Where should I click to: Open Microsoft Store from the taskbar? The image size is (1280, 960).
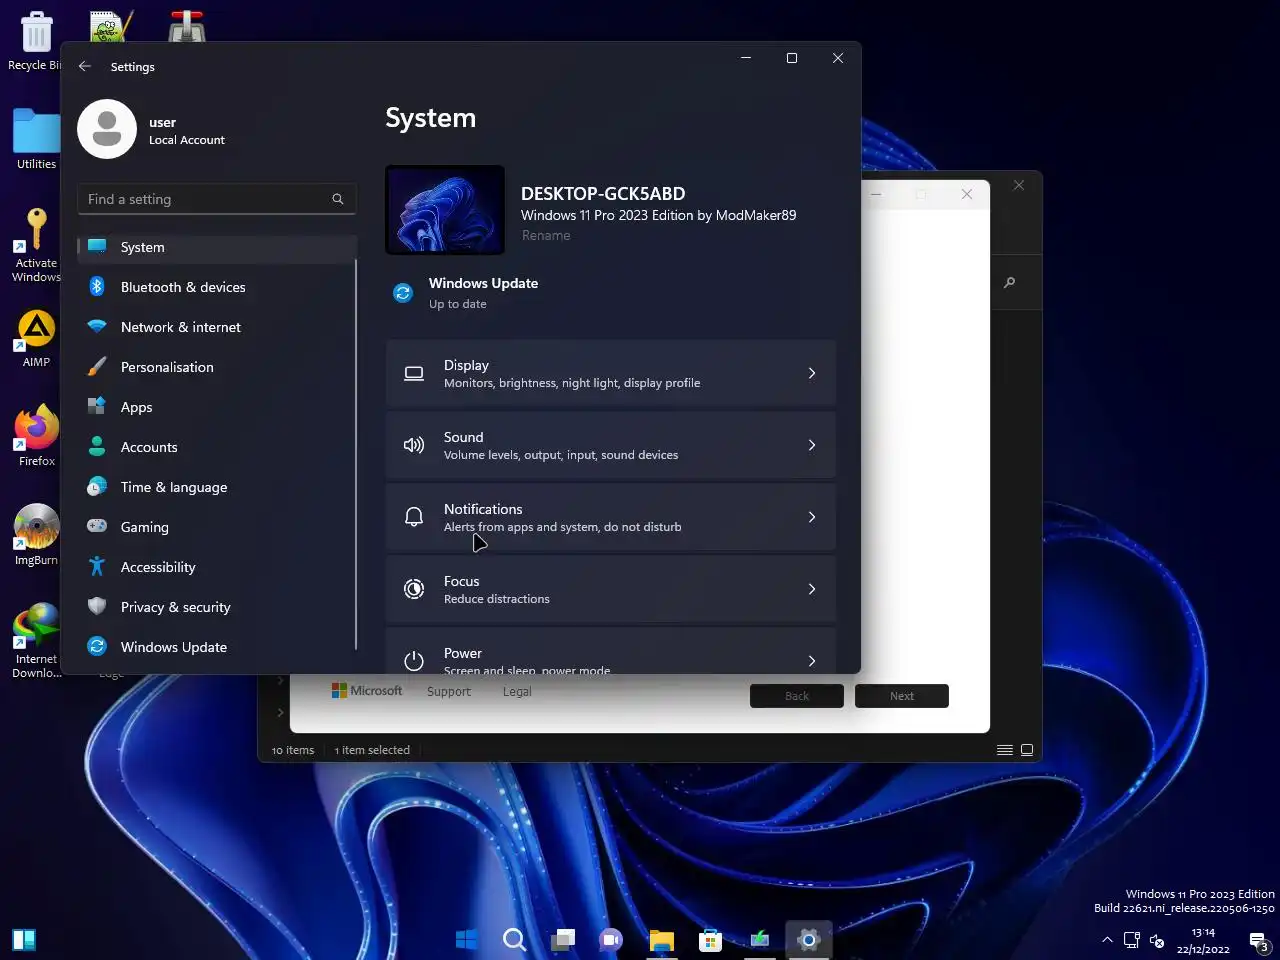click(x=710, y=940)
